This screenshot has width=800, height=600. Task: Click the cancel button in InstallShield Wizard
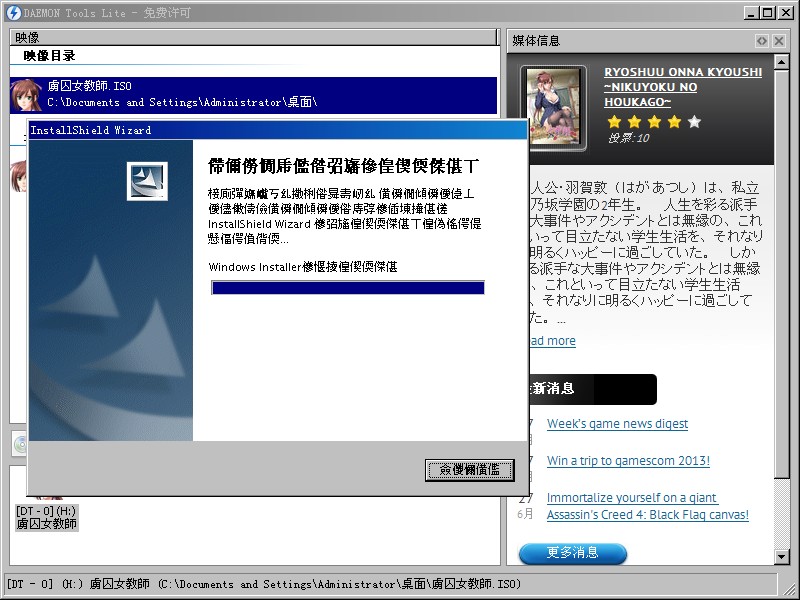[469, 470]
